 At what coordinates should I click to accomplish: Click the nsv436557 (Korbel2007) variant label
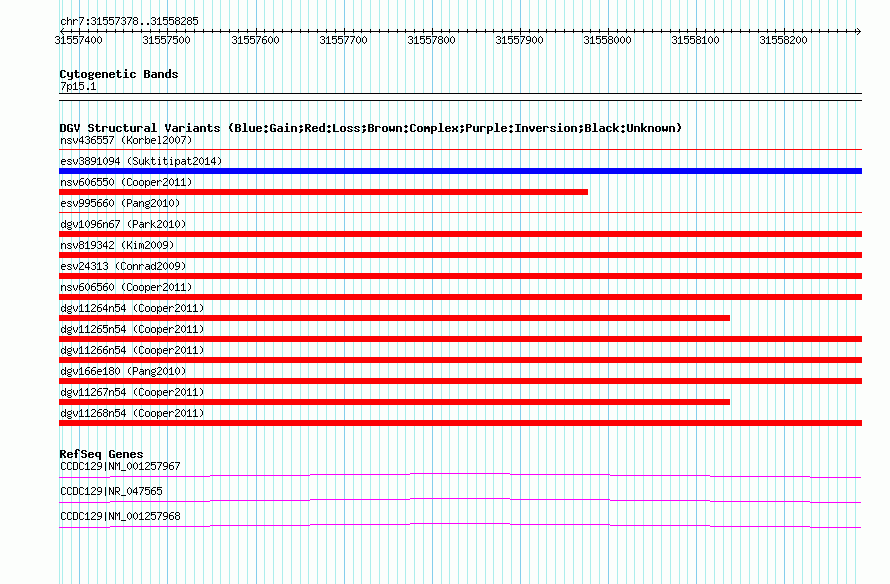(x=126, y=140)
